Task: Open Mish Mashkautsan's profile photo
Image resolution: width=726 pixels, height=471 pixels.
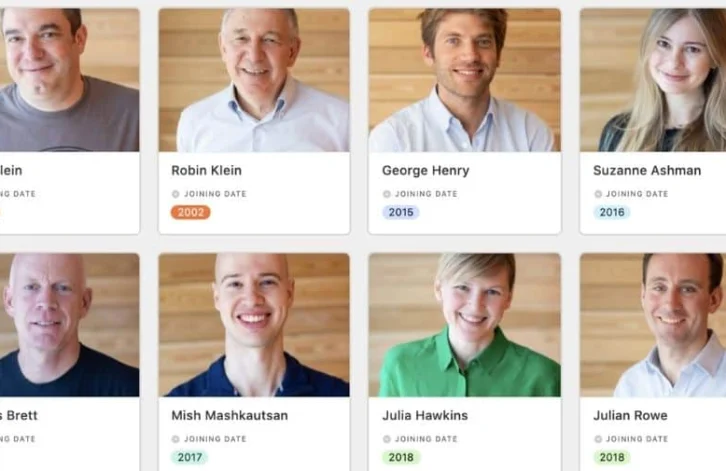Action: coord(254,325)
